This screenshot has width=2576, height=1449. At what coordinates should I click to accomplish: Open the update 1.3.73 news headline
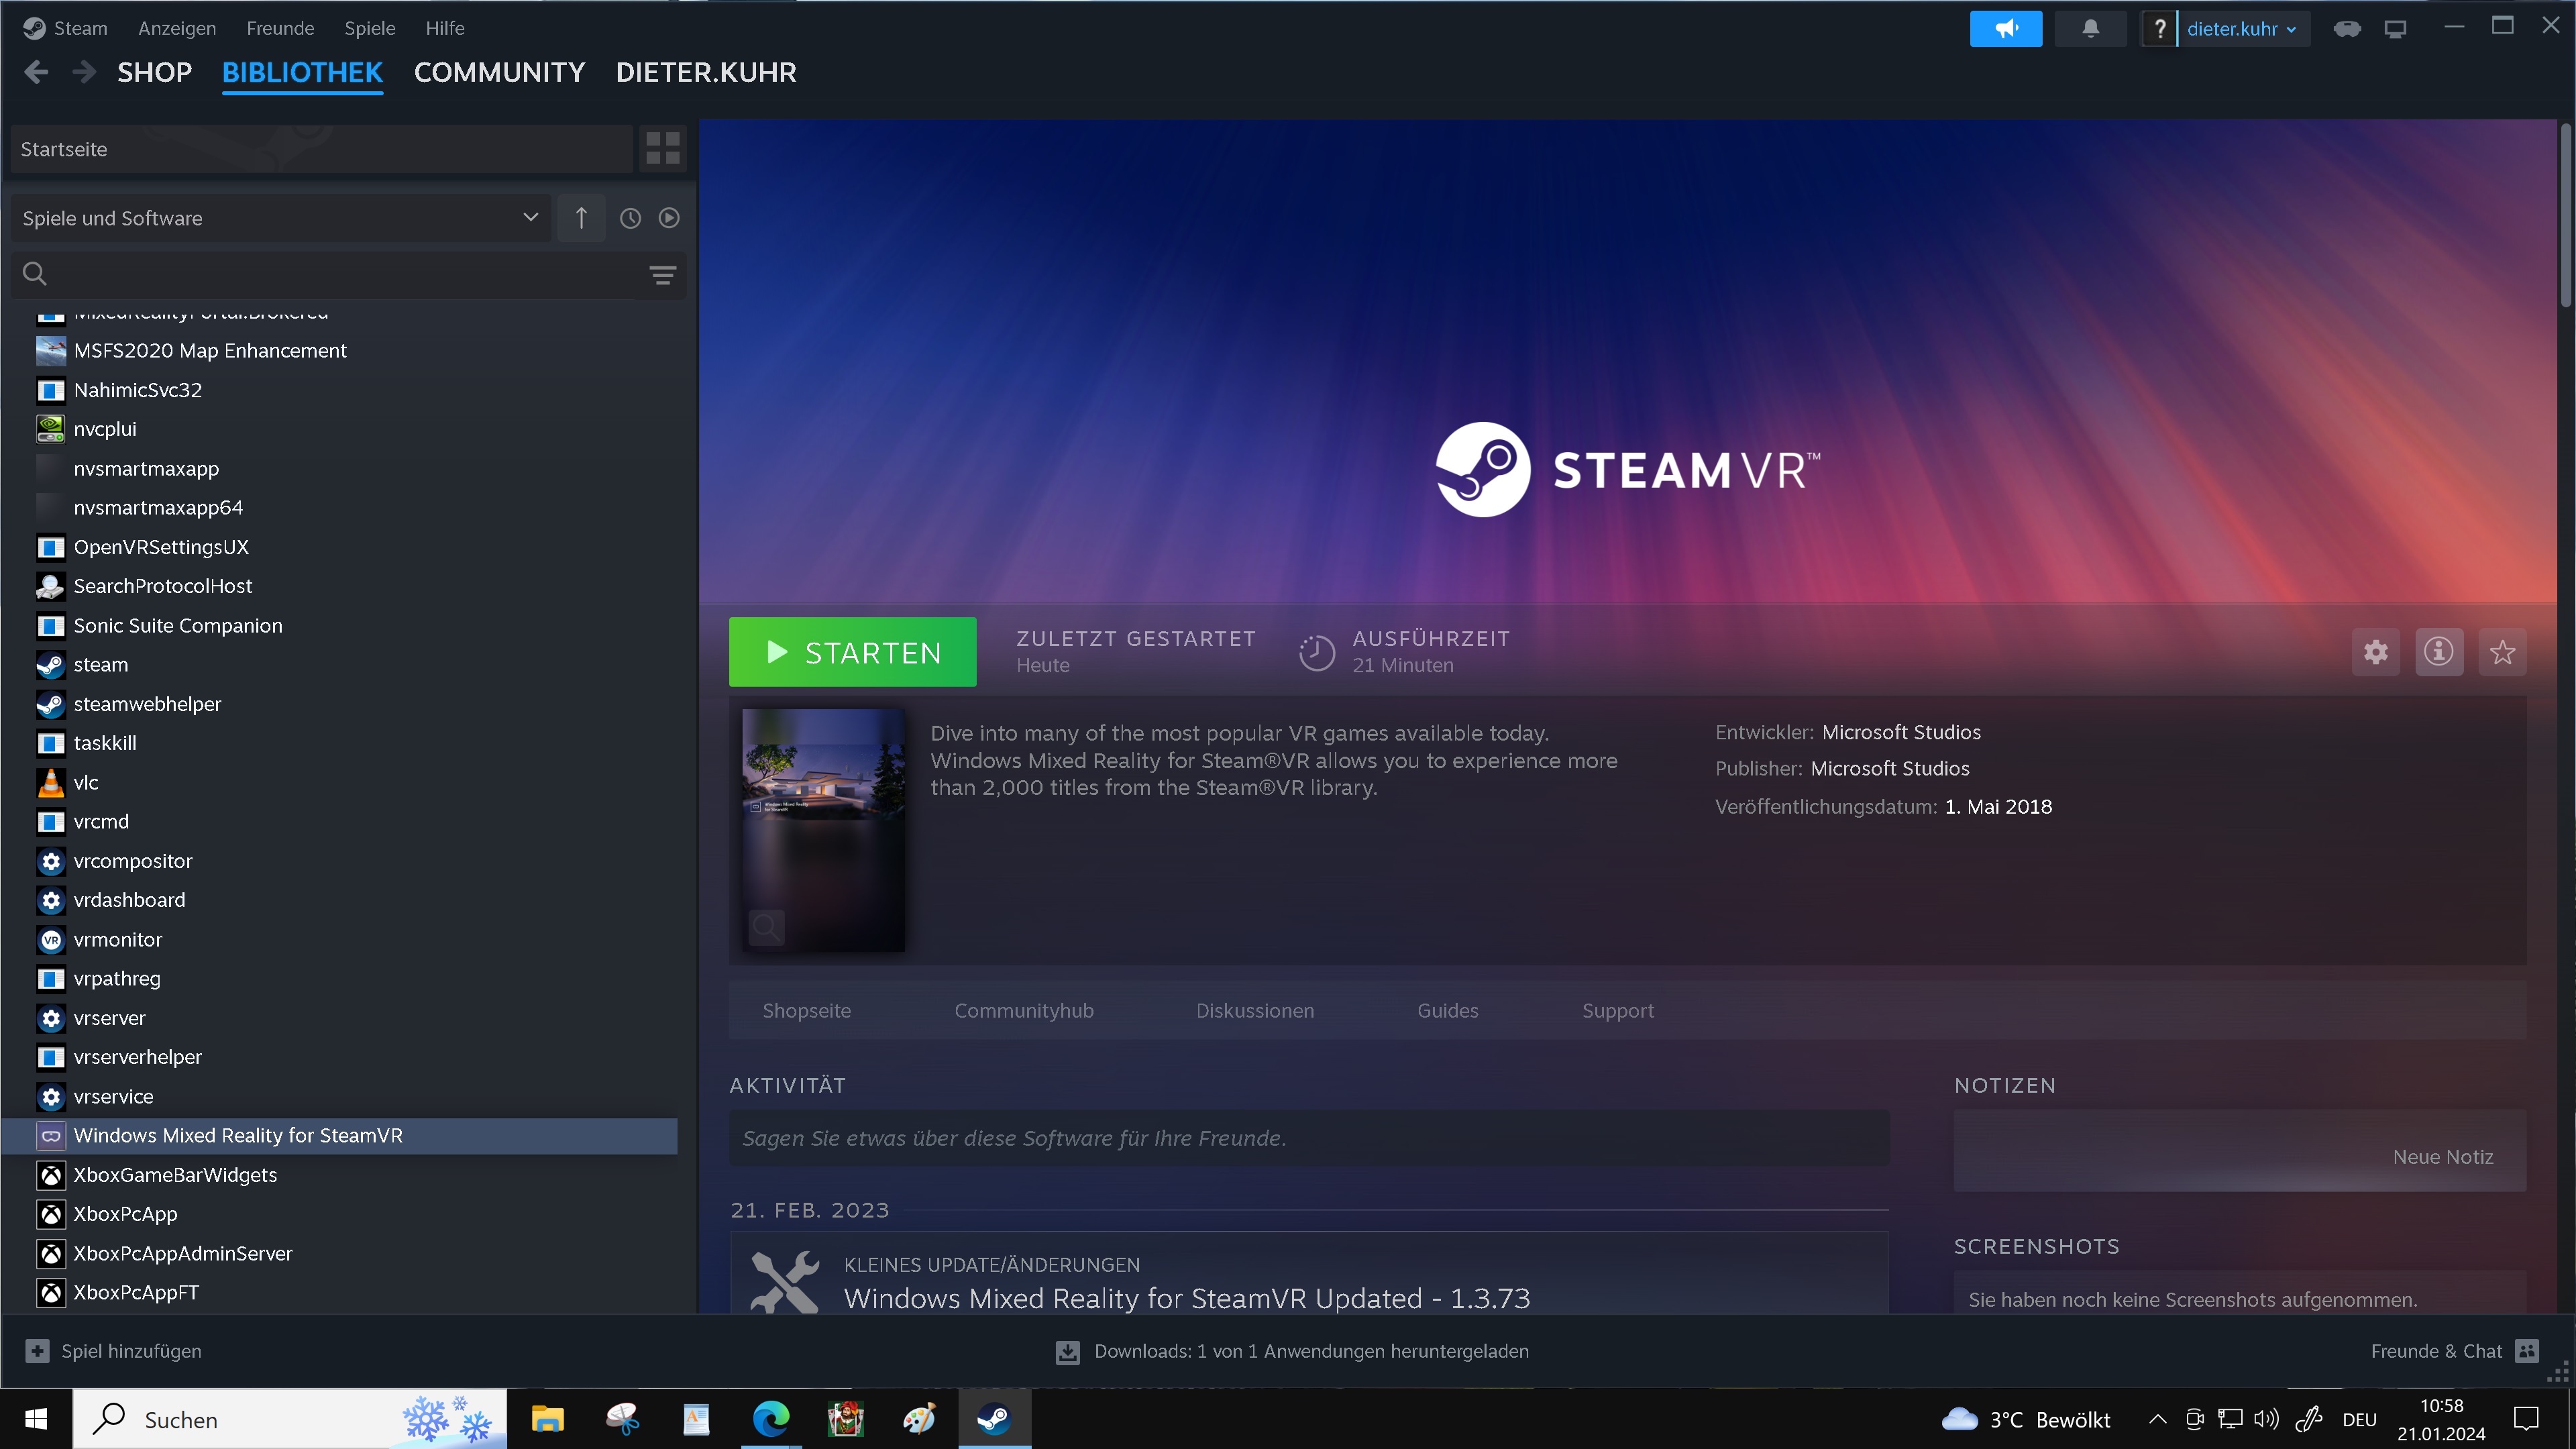1187,1298
